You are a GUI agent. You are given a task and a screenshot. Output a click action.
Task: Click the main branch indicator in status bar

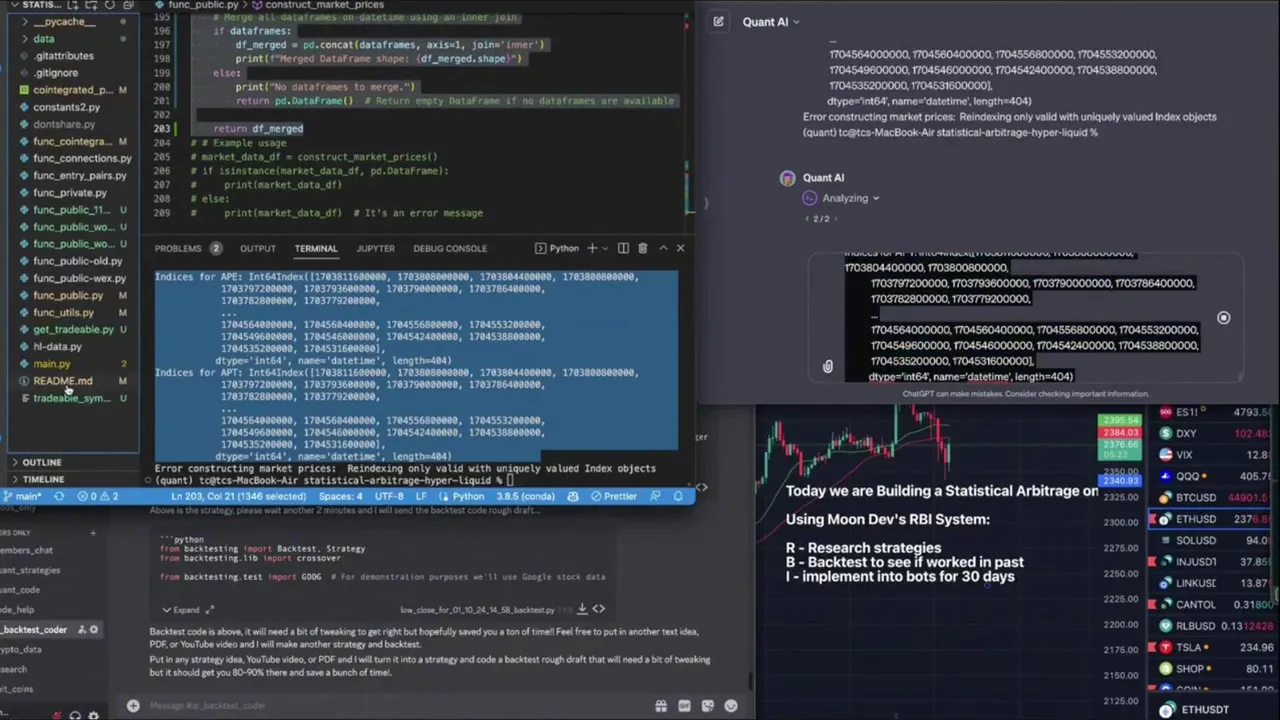(24, 496)
